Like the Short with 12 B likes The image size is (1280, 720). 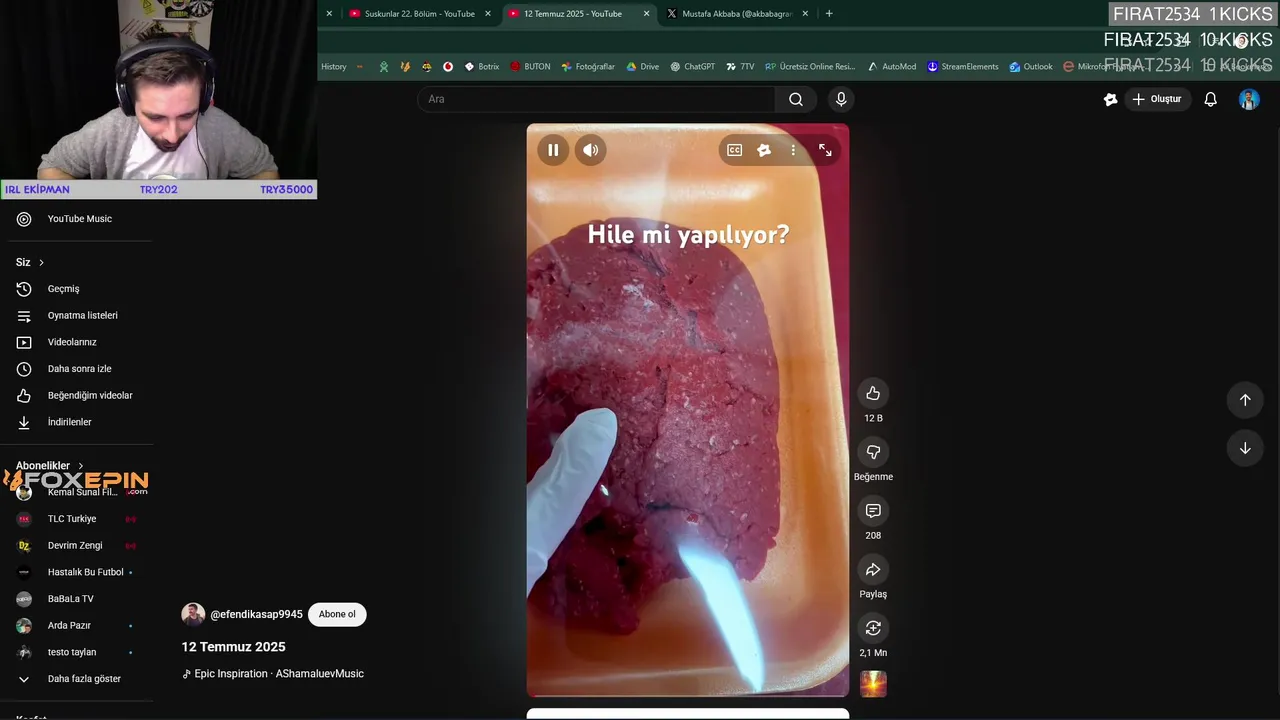point(873,393)
